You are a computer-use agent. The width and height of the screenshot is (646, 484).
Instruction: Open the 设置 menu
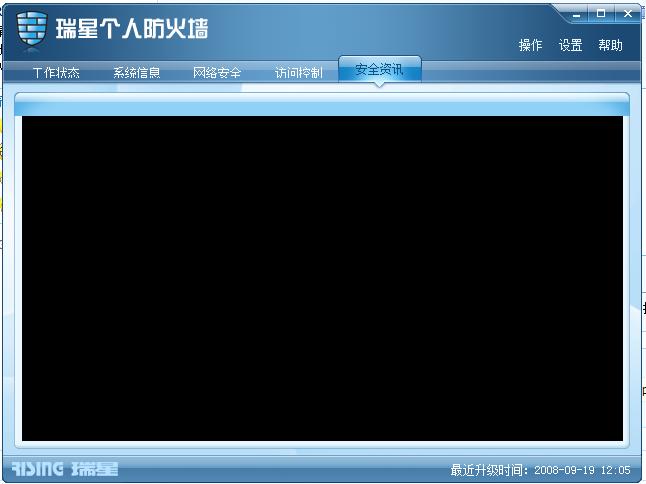click(570, 45)
